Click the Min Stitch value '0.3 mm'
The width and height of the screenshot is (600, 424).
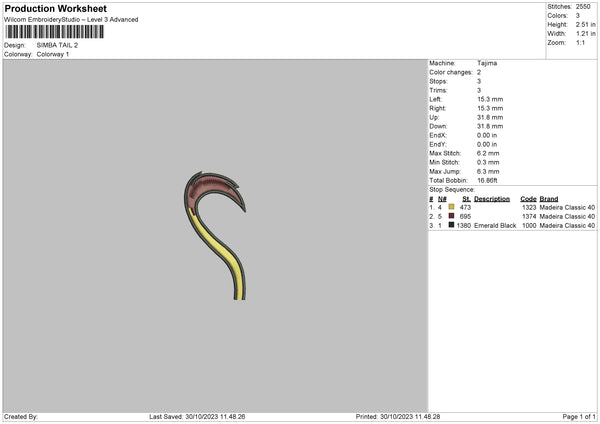[x=488, y=162]
